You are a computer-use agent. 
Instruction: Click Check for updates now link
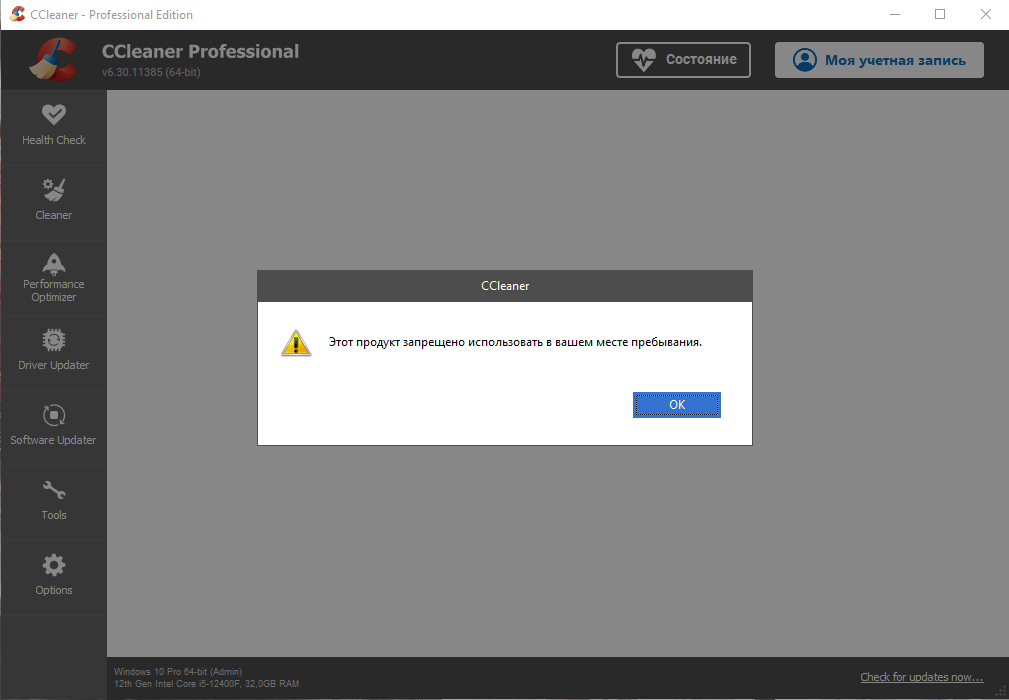tap(921, 677)
